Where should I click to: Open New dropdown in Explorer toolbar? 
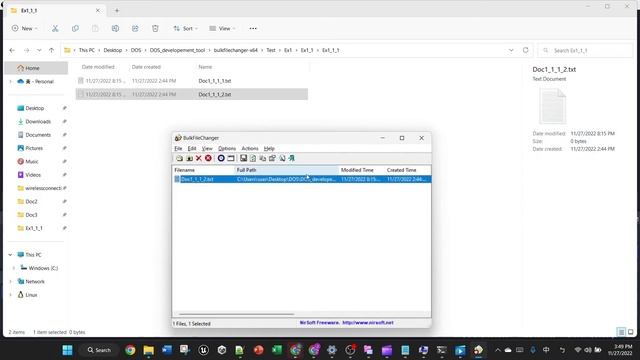pyautogui.click(x=24, y=29)
